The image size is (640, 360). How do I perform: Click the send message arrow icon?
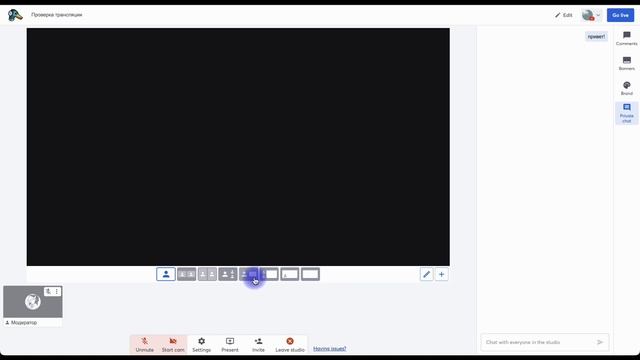click(x=600, y=342)
